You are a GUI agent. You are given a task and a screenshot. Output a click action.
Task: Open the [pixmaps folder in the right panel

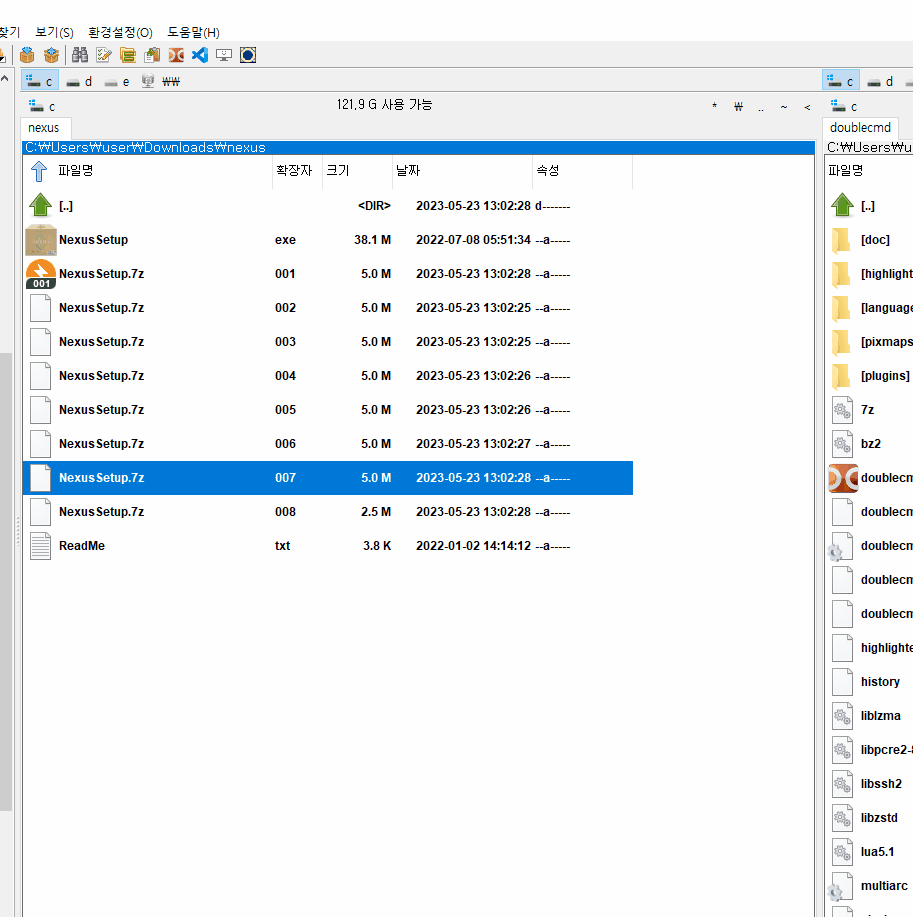(870, 342)
